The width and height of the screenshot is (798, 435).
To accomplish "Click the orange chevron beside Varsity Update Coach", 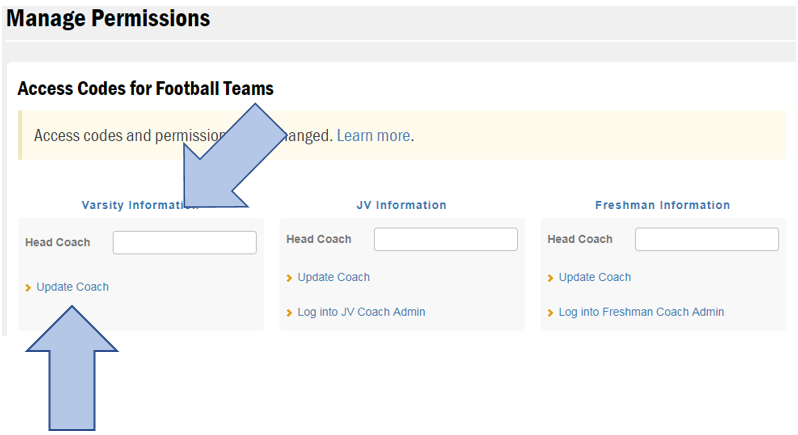I will 28,288.
